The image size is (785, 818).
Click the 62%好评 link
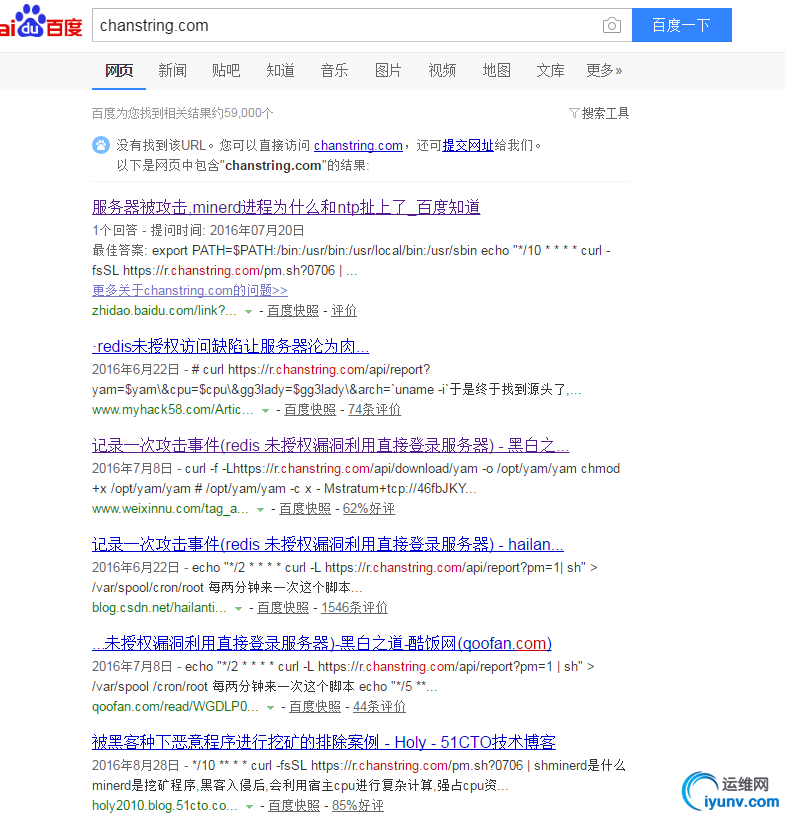coord(369,509)
